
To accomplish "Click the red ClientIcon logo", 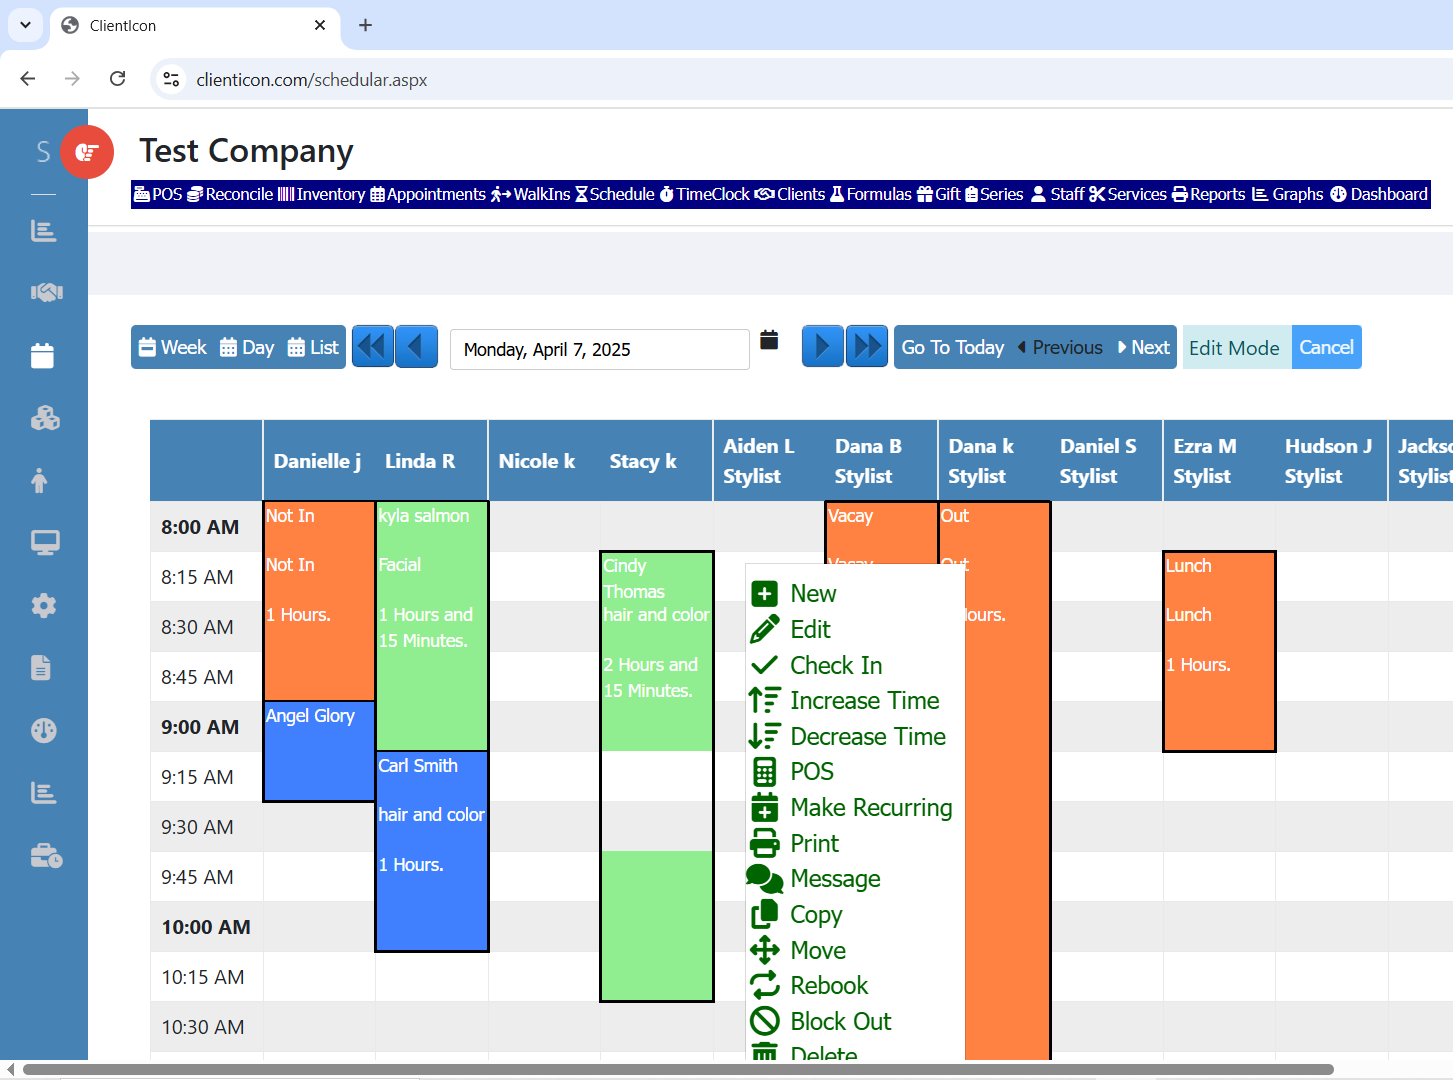I will (x=87, y=152).
